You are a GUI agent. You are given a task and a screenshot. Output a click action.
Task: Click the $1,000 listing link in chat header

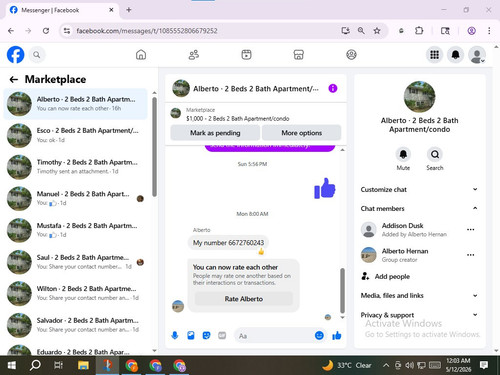click(237, 118)
